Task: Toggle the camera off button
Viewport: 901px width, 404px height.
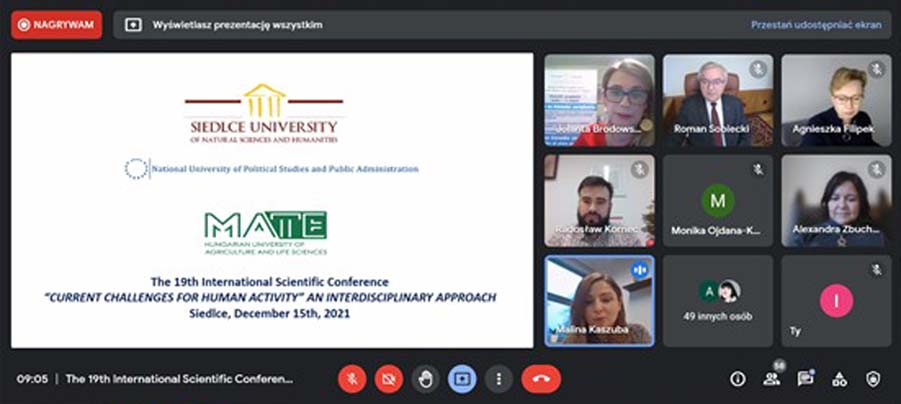Action: point(388,379)
